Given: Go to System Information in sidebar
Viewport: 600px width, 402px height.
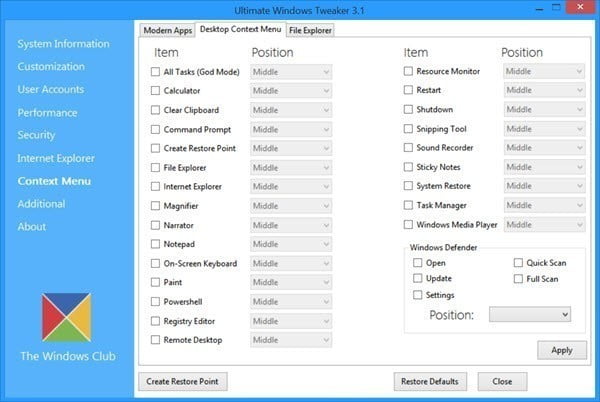Looking at the screenshot, I should 63,44.
